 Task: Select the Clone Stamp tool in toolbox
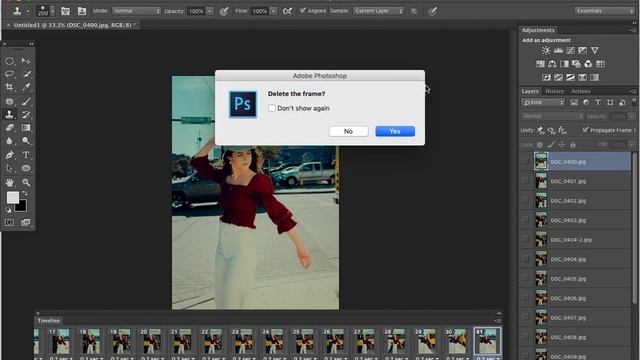[x=9, y=115]
